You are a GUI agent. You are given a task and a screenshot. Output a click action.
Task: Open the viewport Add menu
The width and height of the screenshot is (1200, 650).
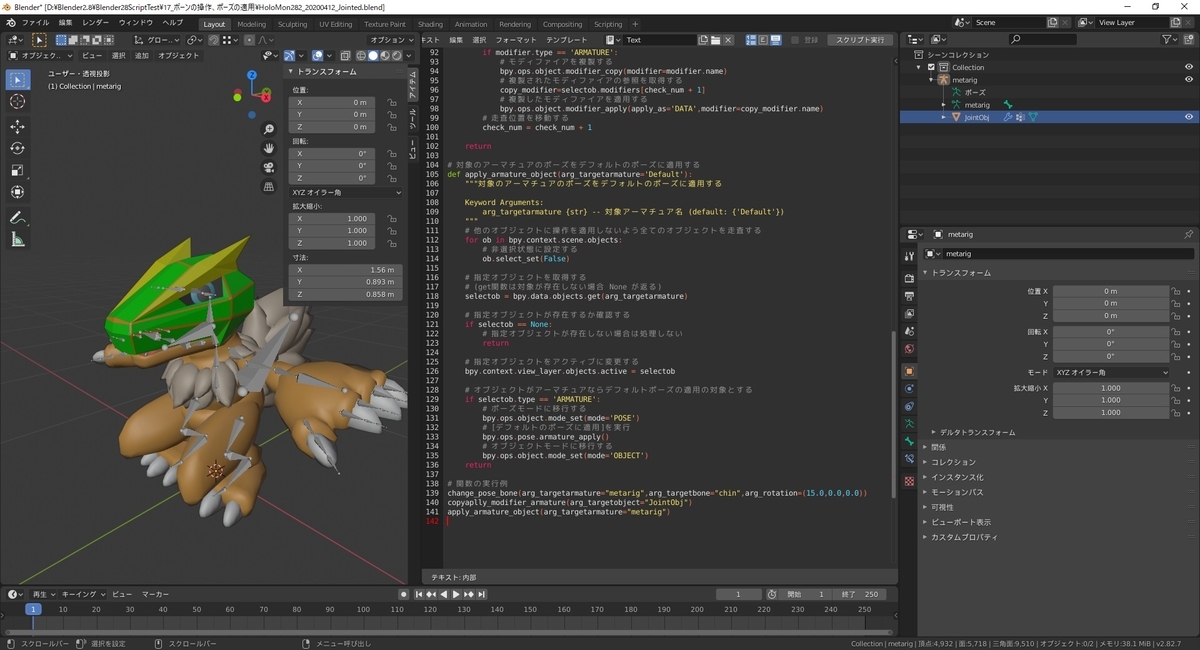click(x=142, y=56)
